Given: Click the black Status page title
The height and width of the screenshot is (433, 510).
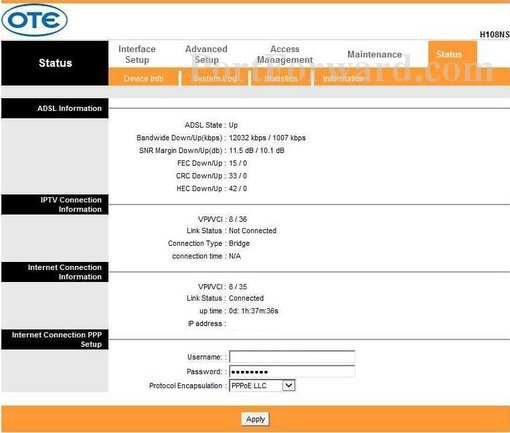Looking at the screenshot, I should coord(55,63).
